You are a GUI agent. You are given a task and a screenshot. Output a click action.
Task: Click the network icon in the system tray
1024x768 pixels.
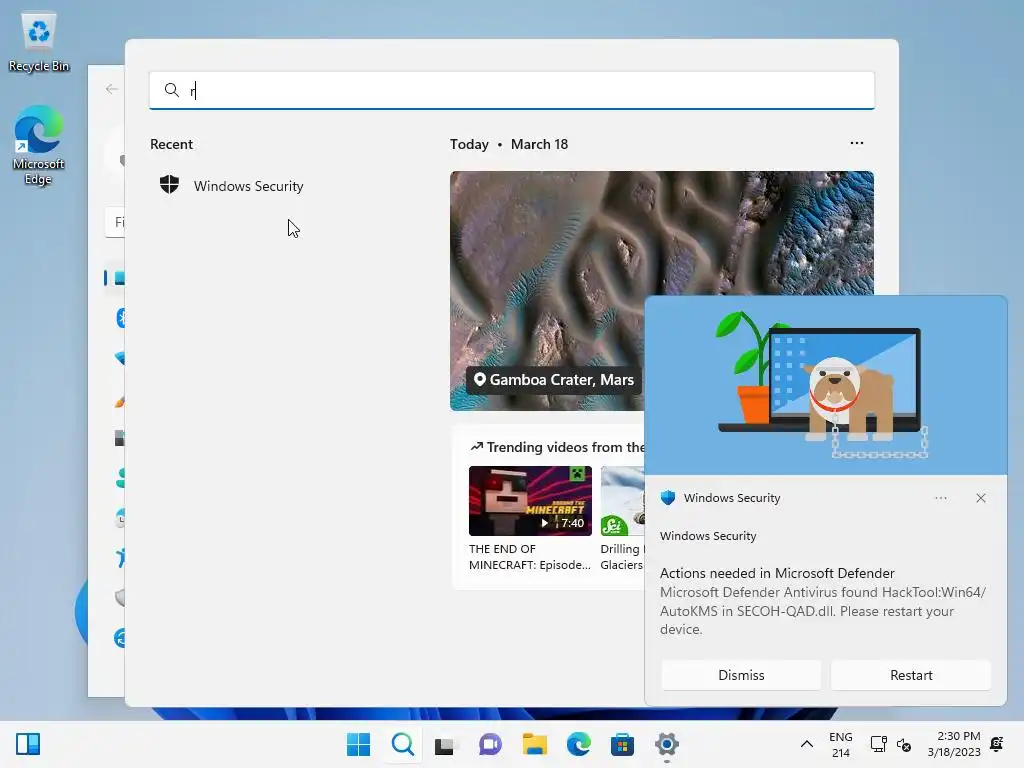click(x=878, y=744)
